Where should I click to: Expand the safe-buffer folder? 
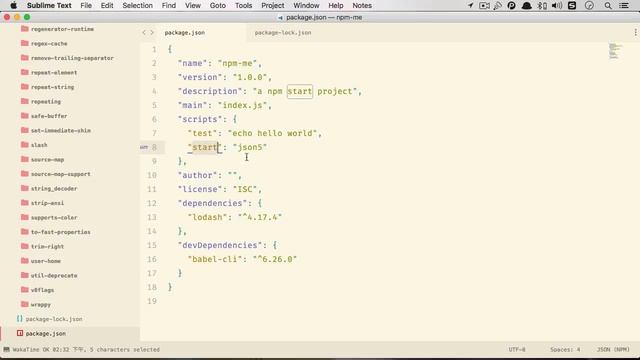click(49, 116)
